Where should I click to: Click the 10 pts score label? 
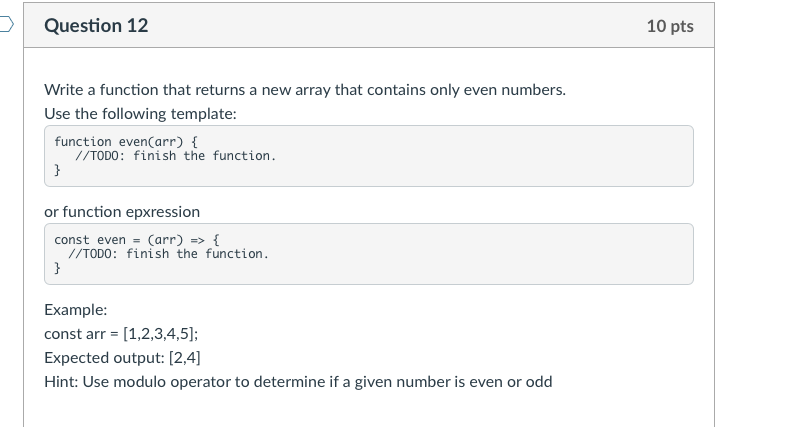(670, 26)
